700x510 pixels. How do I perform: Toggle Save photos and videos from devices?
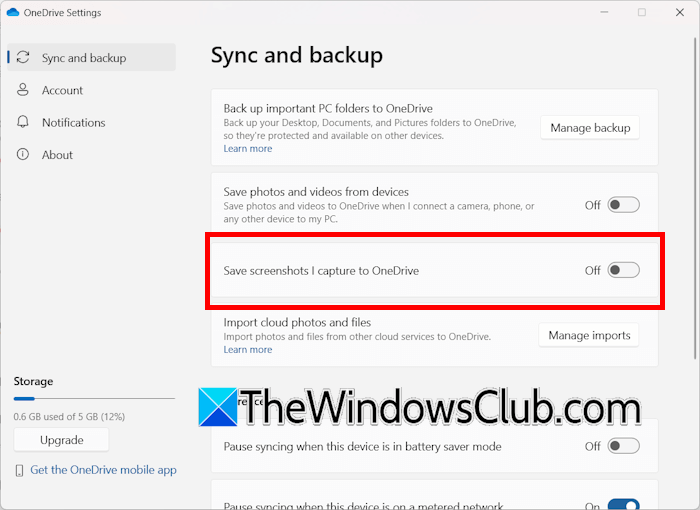[623, 205]
